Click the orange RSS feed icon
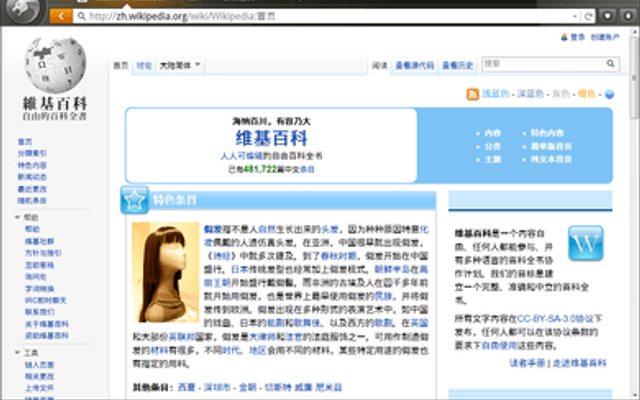 [473, 94]
